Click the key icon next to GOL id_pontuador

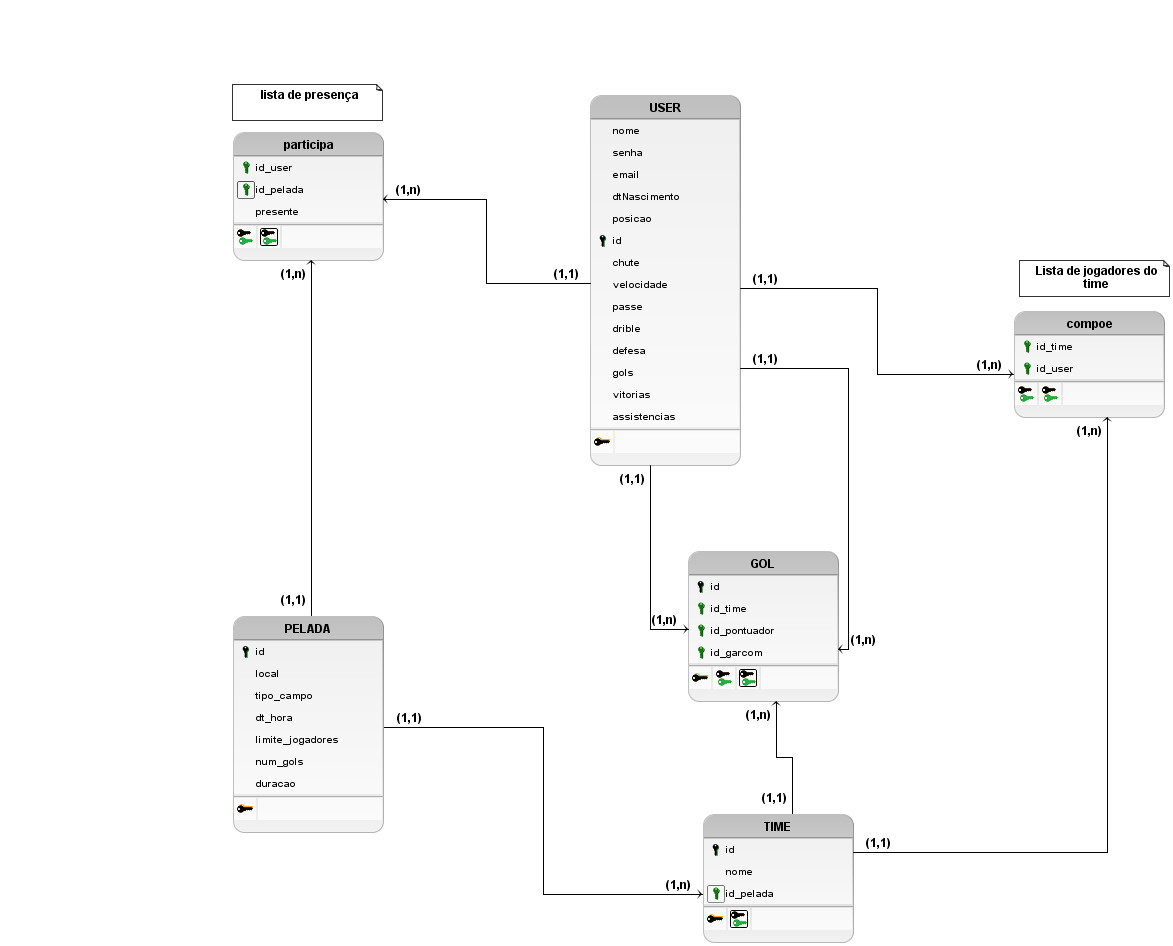click(x=701, y=631)
